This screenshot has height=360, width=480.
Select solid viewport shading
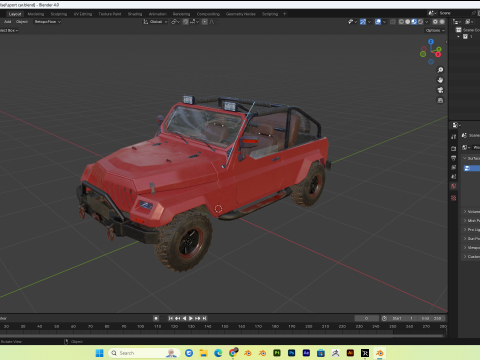pos(408,22)
